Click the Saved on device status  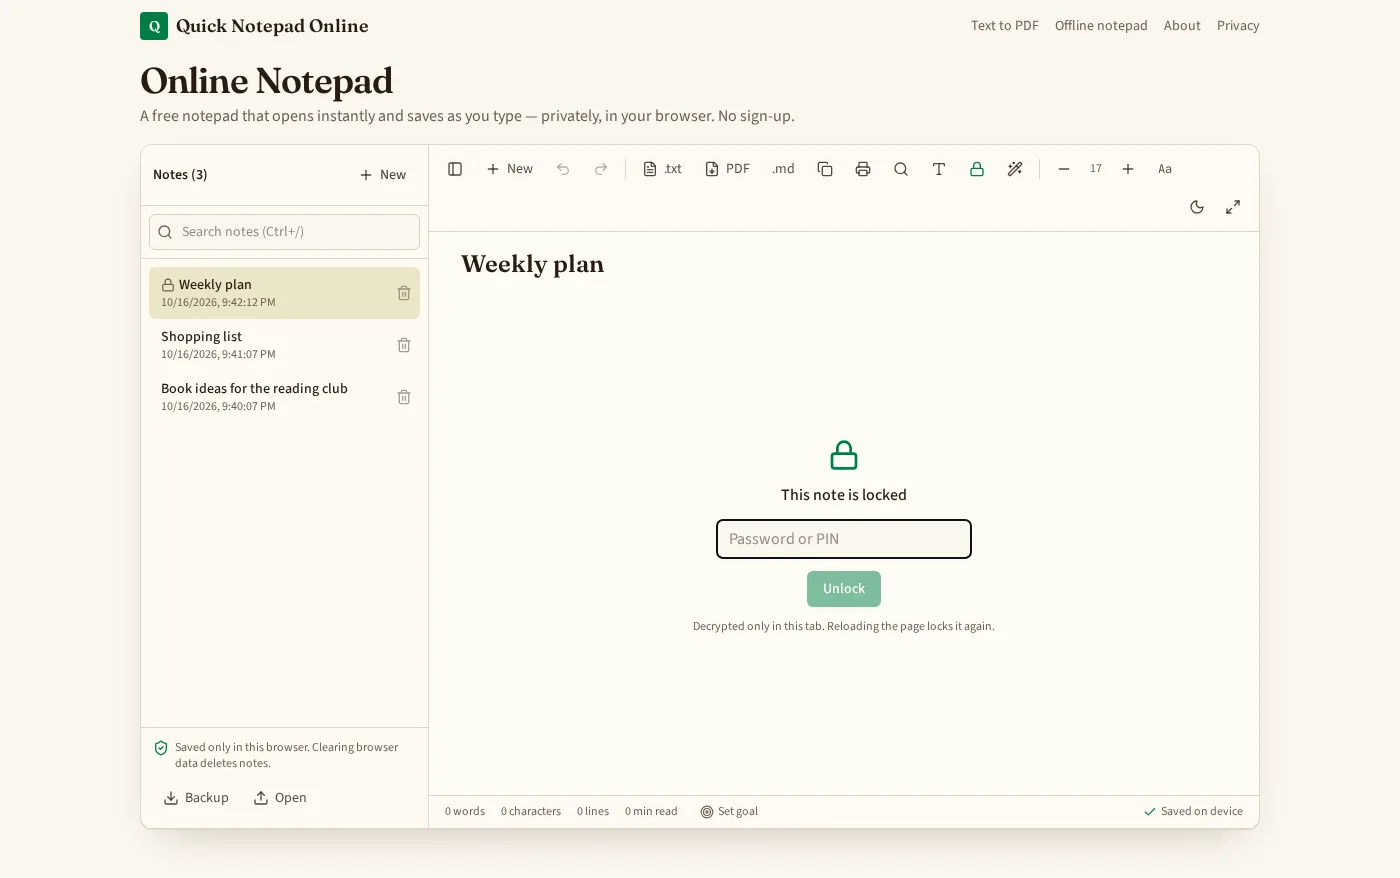coord(1193,812)
